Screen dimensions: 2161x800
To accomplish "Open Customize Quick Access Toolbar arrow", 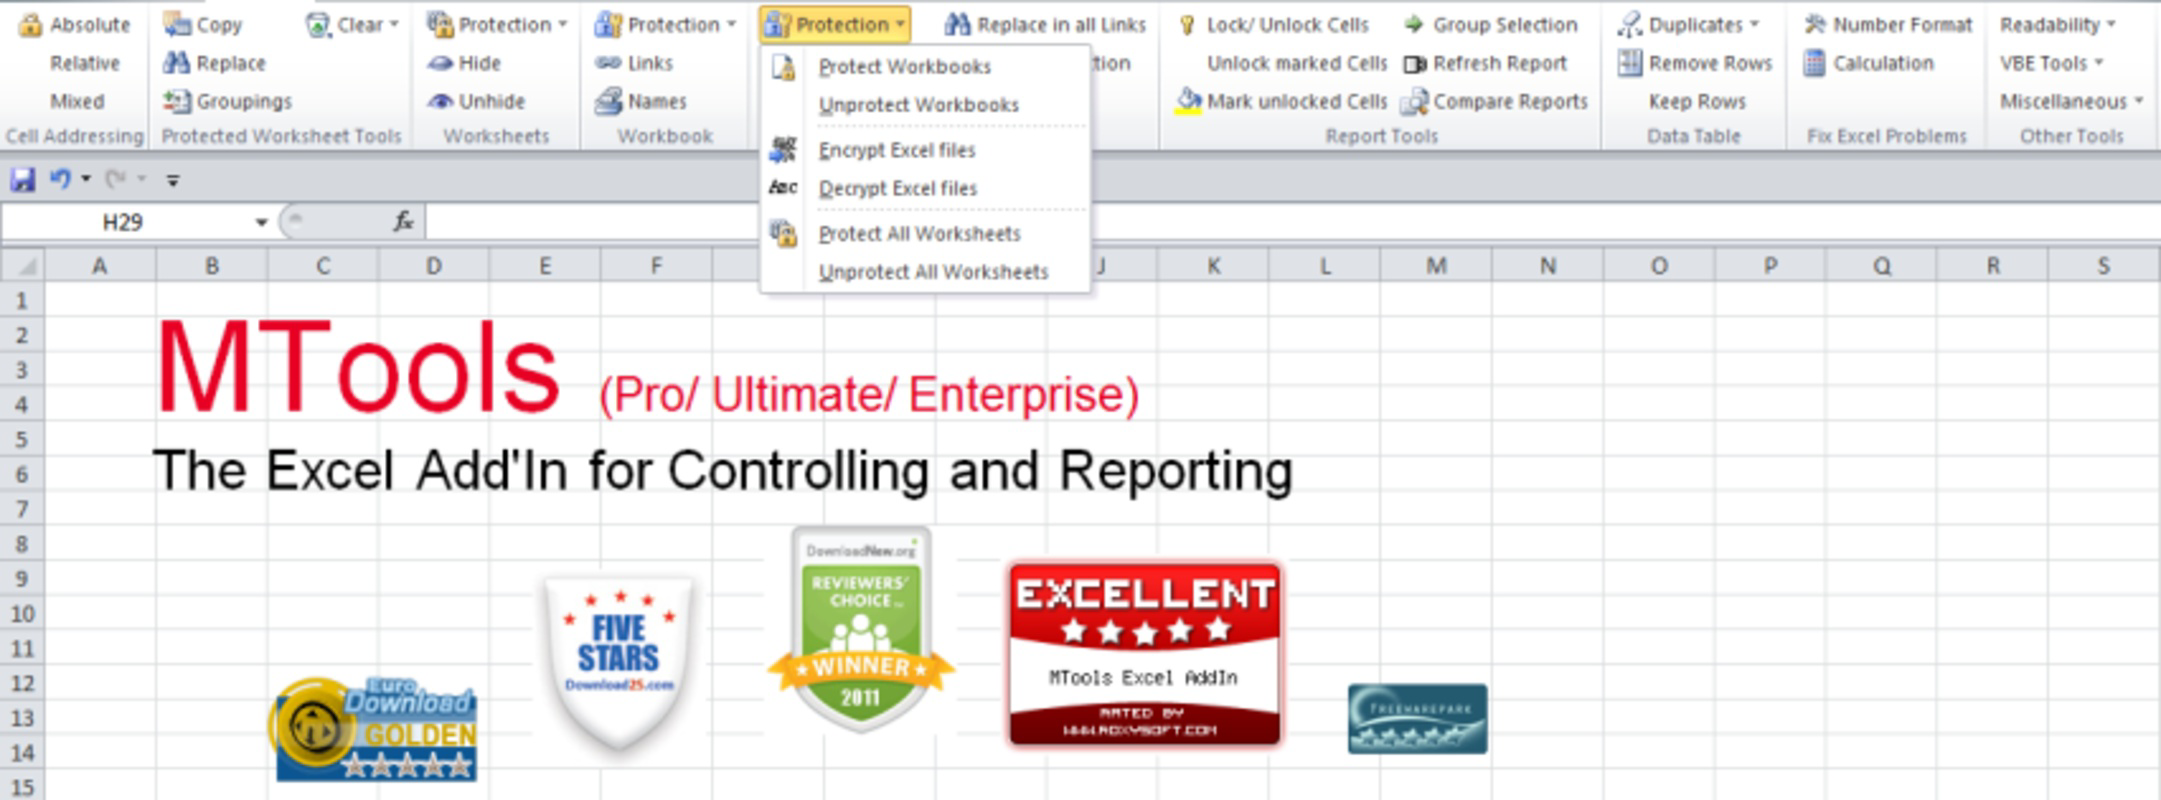I will [173, 180].
